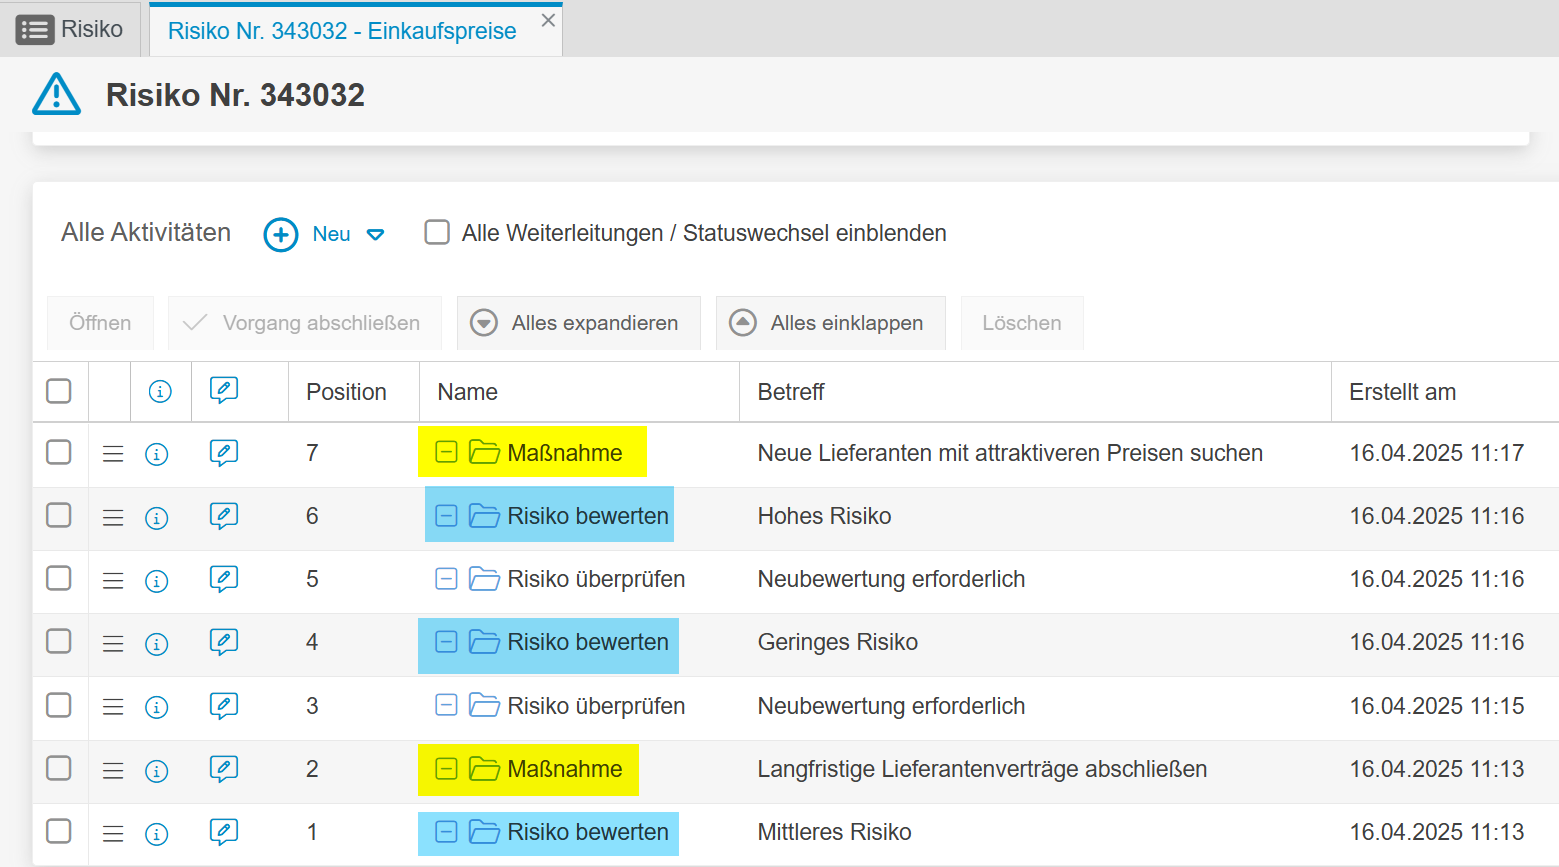Click the info icon in row 7
This screenshot has height=867, width=1559.
click(x=157, y=454)
